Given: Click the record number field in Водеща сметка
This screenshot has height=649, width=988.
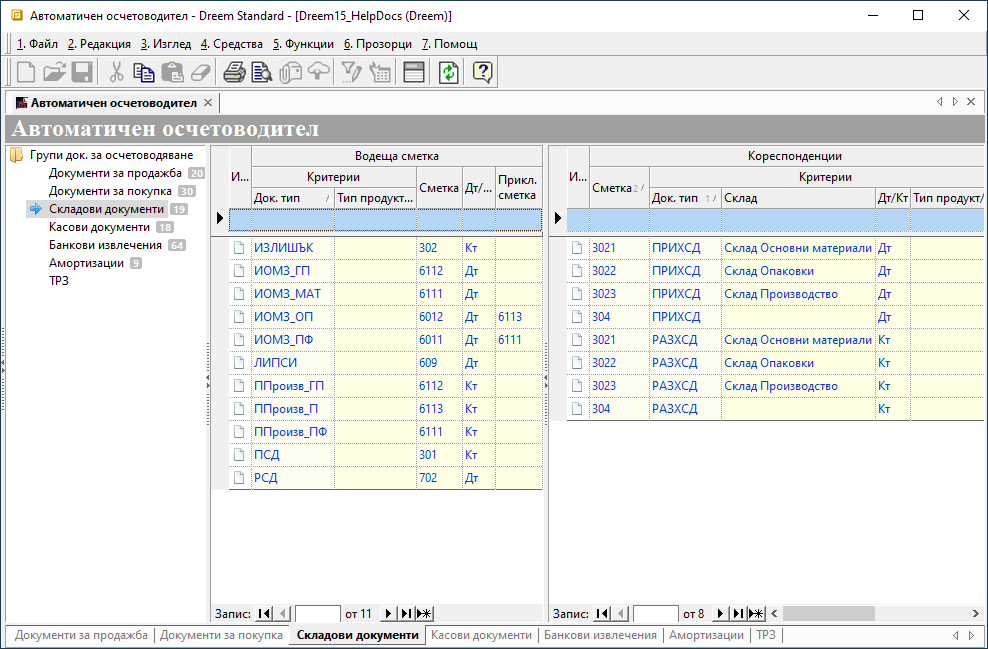Looking at the screenshot, I should click(x=318, y=613).
